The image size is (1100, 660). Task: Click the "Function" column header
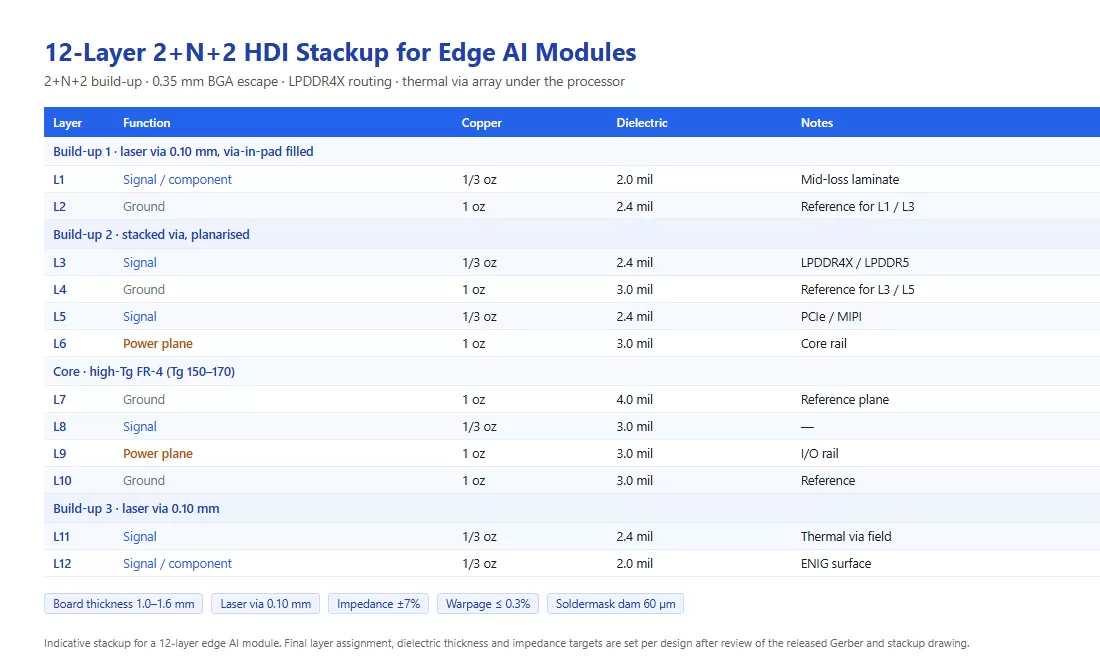147,123
